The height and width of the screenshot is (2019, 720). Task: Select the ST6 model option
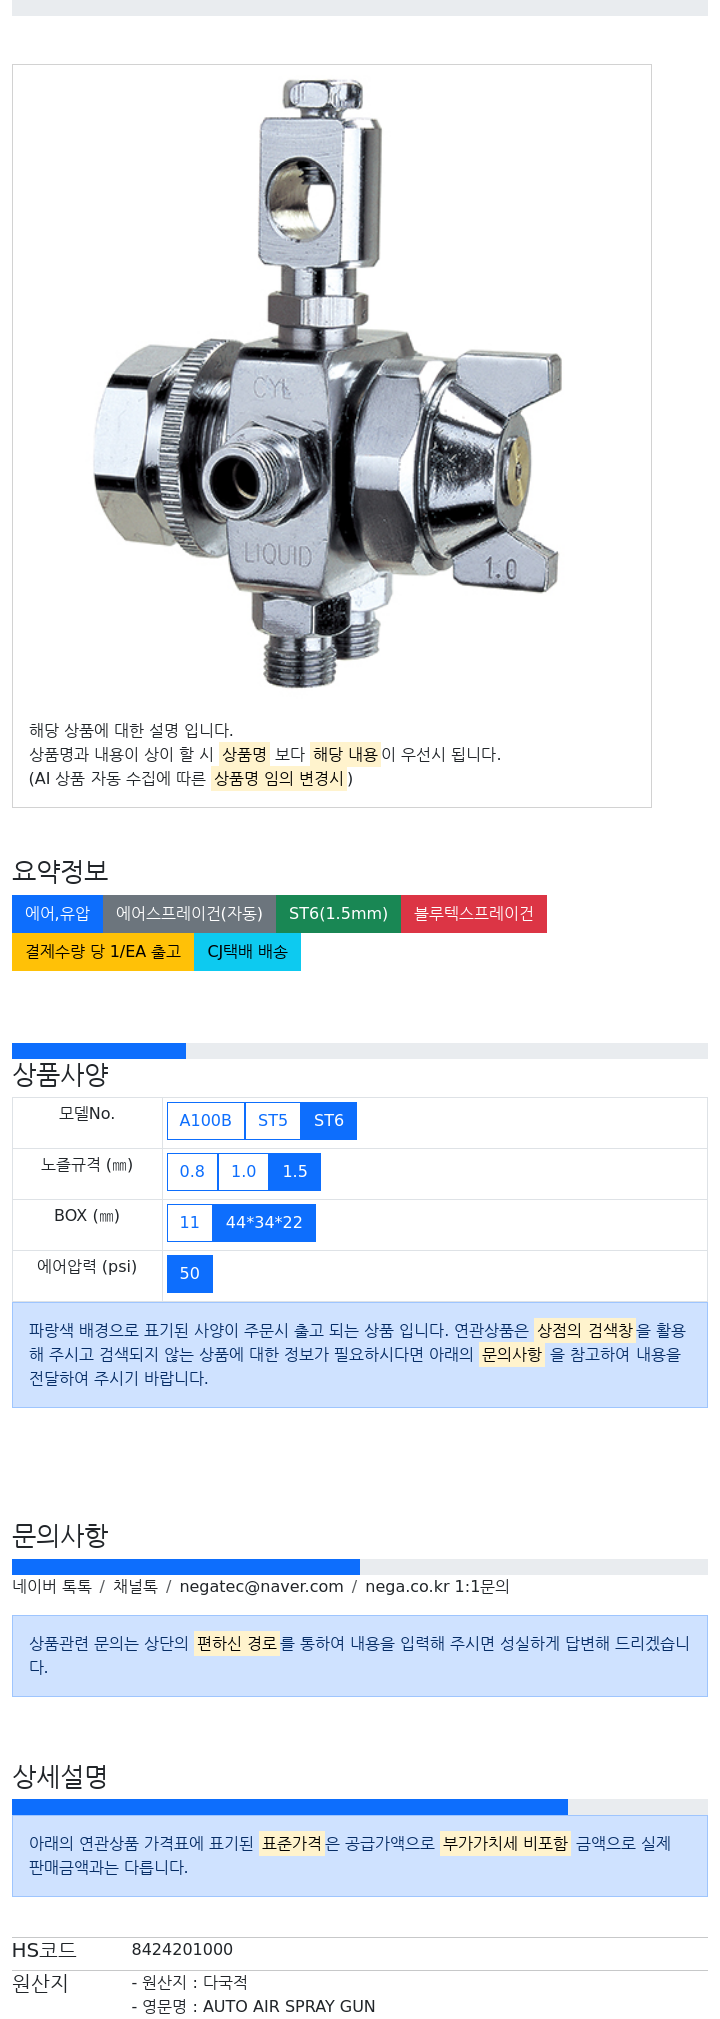[329, 1121]
